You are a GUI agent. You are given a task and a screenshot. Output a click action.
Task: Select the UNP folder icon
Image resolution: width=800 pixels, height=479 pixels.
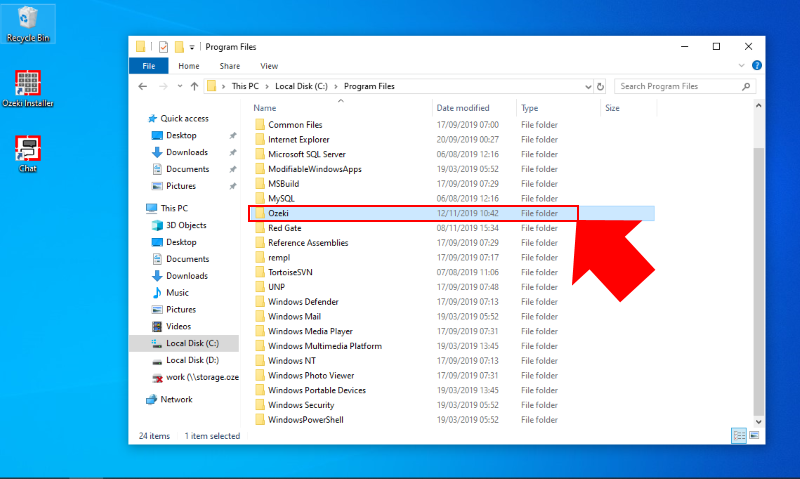click(x=260, y=287)
